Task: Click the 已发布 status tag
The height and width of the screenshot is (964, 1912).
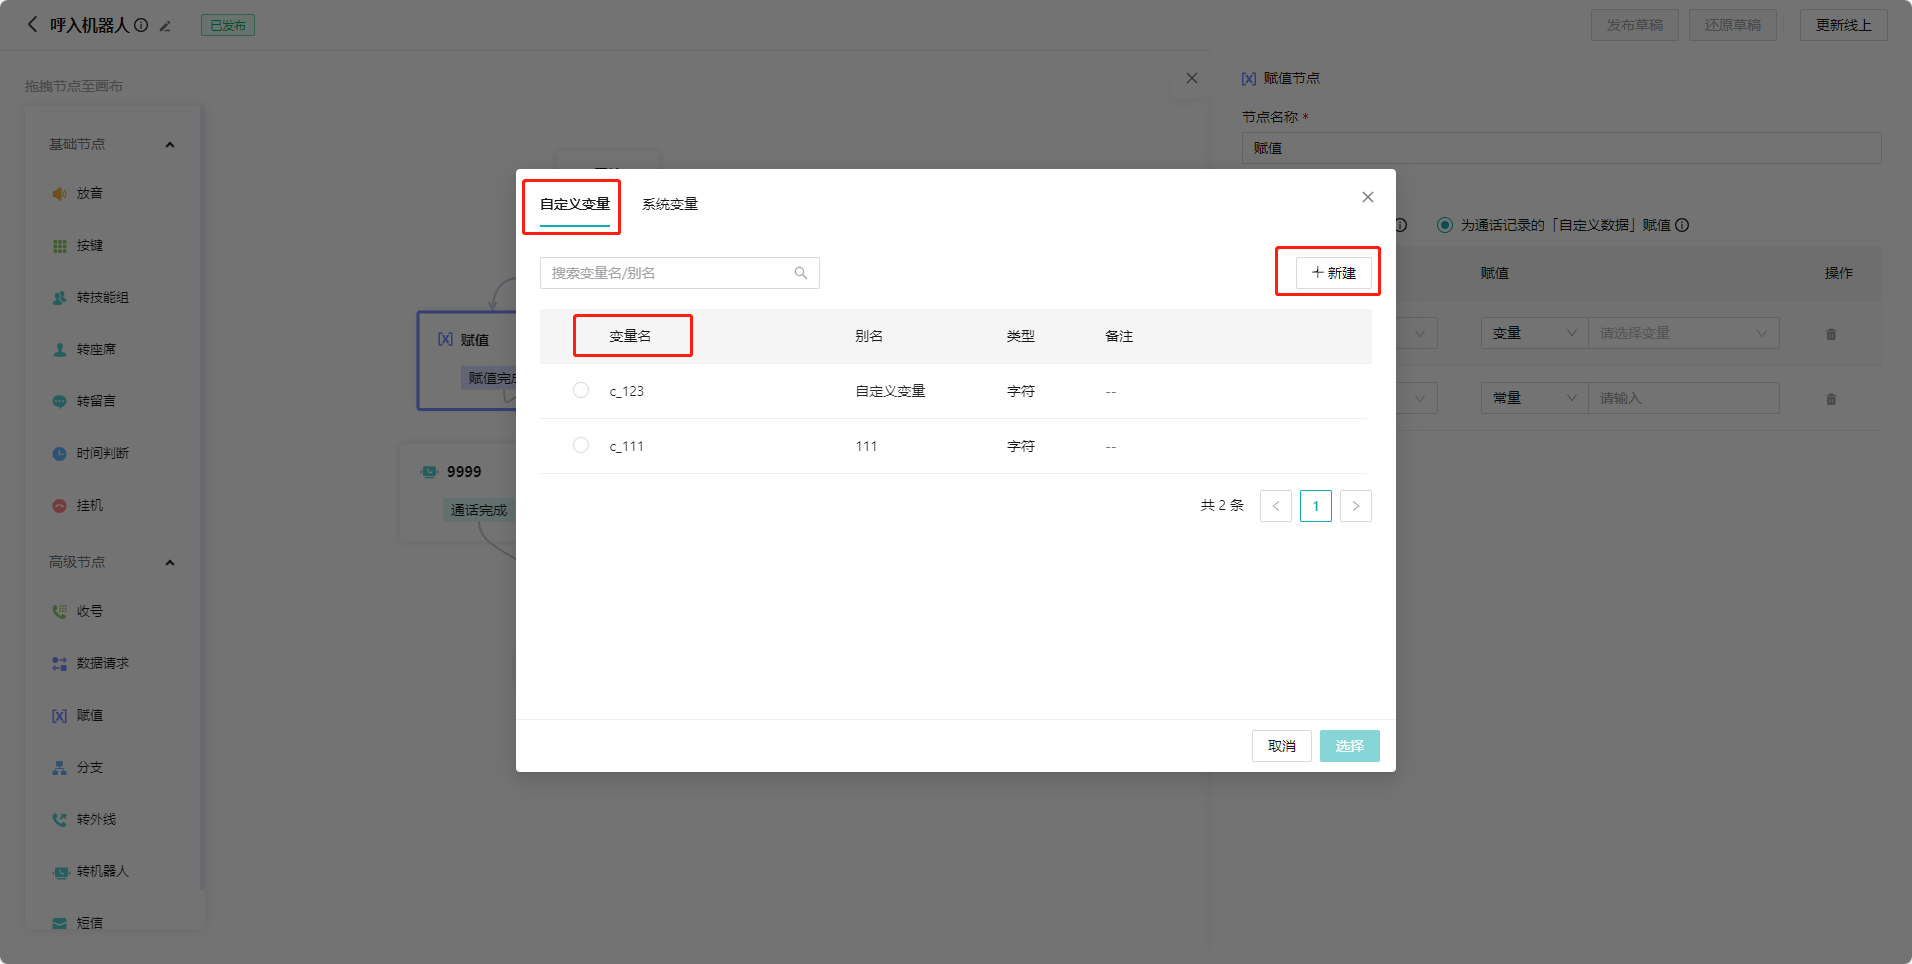Action: click(228, 25)
